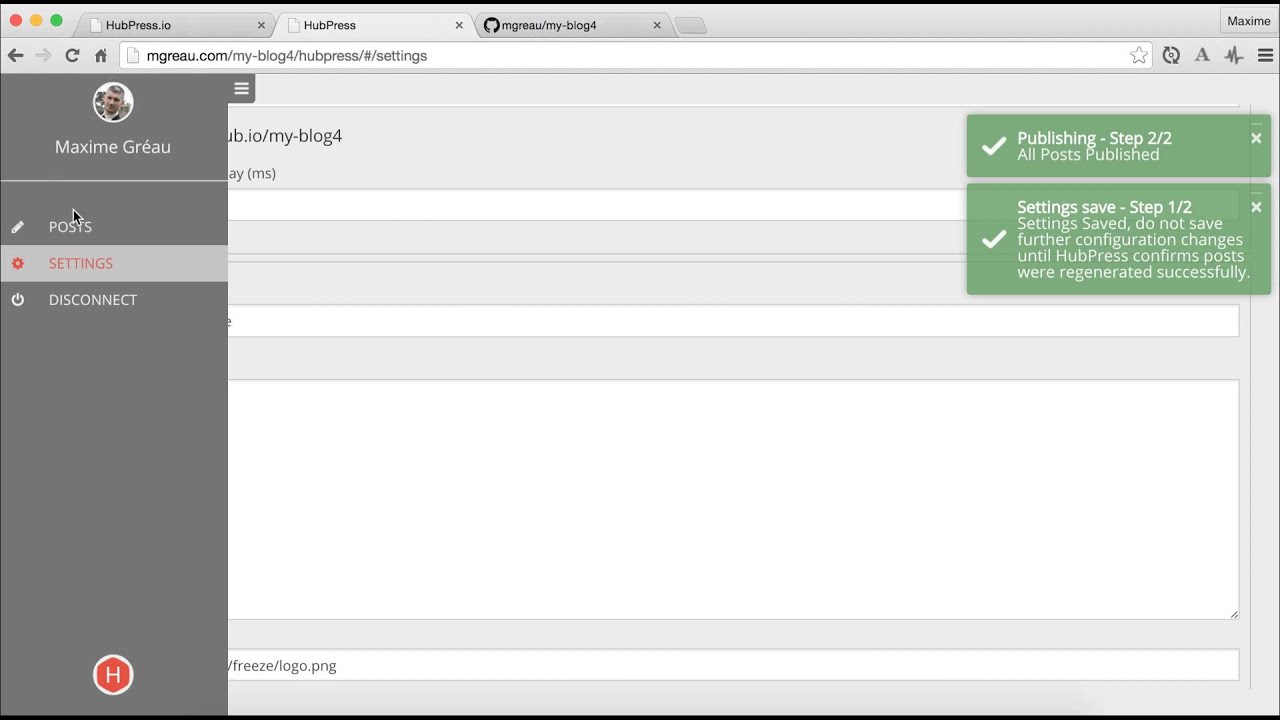Click the checkmark icon on Settings save notification

(x=993, y=239)
